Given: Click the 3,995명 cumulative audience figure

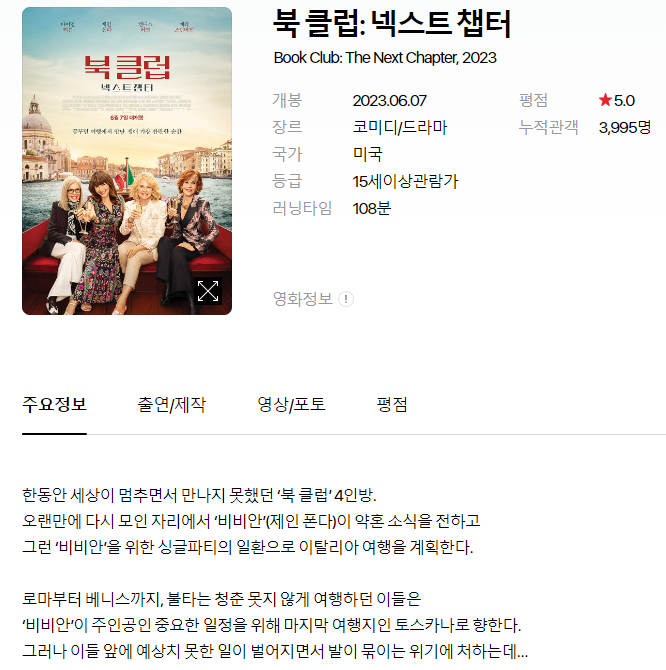Looking at the screenshot, I should coord(625,127).
